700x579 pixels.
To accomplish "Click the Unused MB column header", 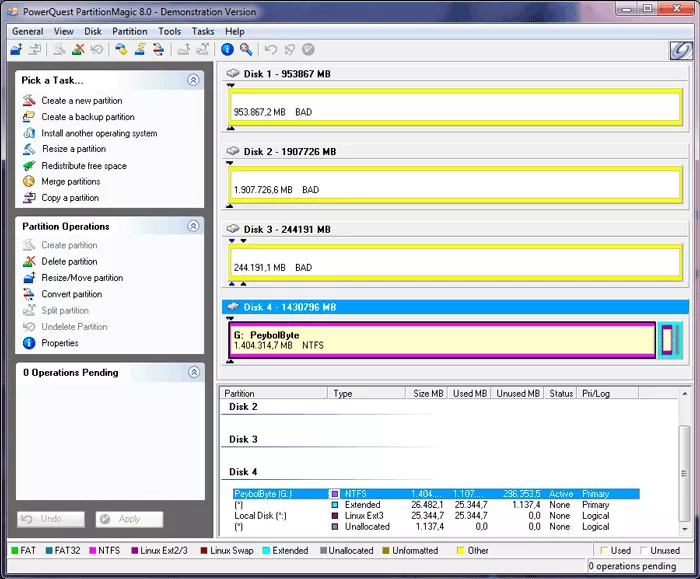I will point(518,393).
